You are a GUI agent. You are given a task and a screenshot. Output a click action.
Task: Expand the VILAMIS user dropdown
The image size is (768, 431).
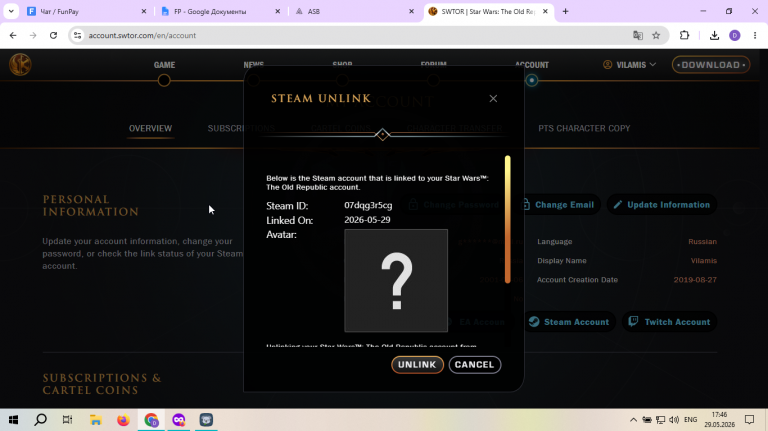tap(629, 65)
